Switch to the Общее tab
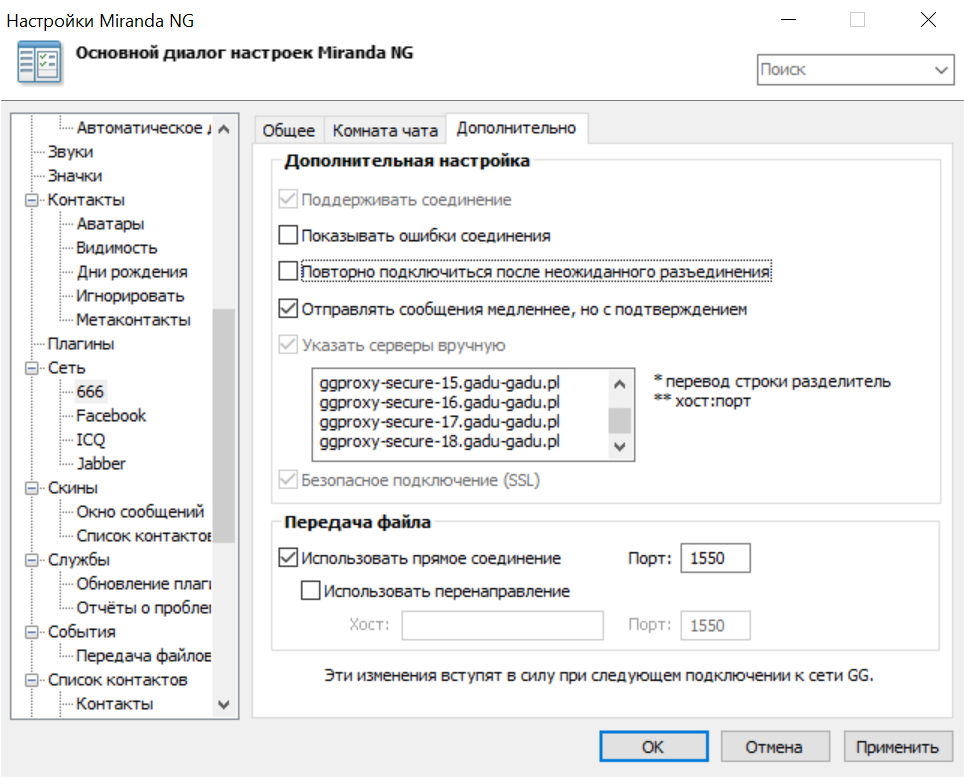 click(289, 129)
